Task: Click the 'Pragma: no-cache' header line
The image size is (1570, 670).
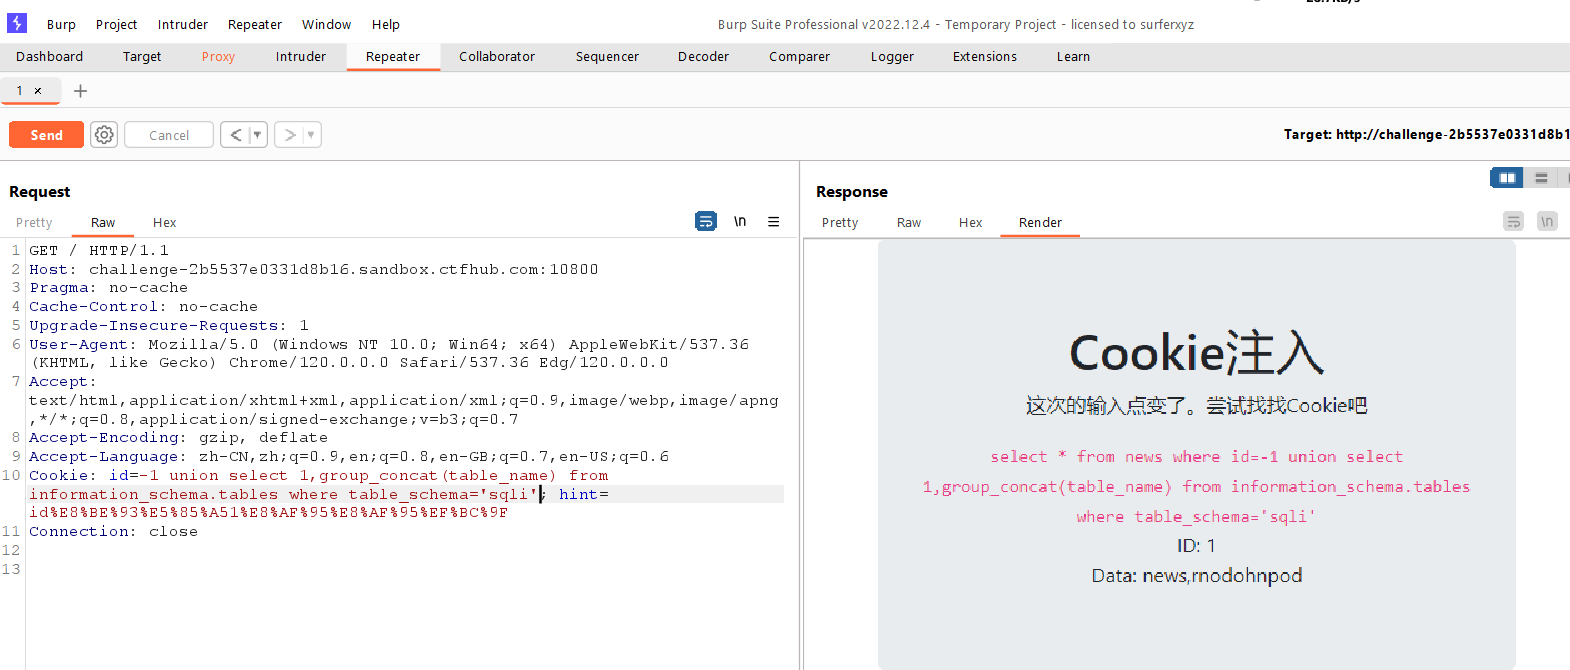Action: coord(108,288)
